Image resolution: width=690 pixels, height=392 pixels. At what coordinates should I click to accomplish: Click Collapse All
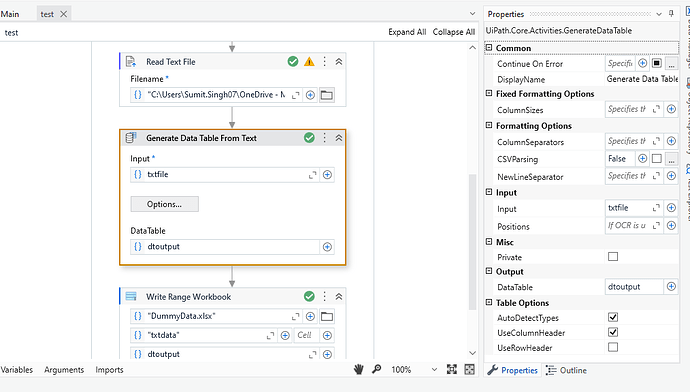tap(454, 32)
